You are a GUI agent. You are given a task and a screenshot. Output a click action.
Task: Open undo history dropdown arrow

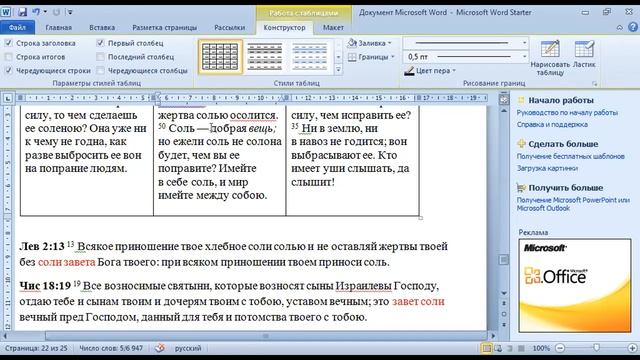pos(45,12)
